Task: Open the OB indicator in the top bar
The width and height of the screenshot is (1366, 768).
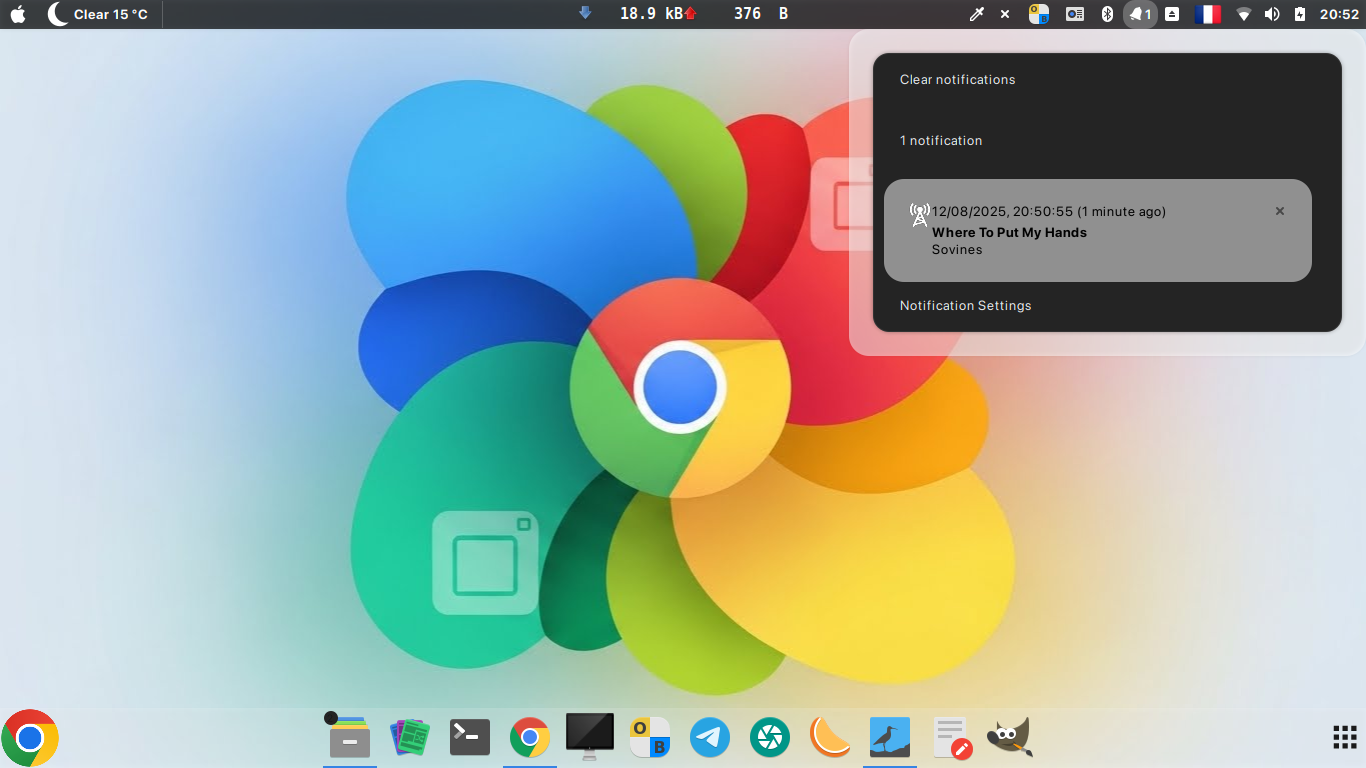Action: [x=1039, y=14]
